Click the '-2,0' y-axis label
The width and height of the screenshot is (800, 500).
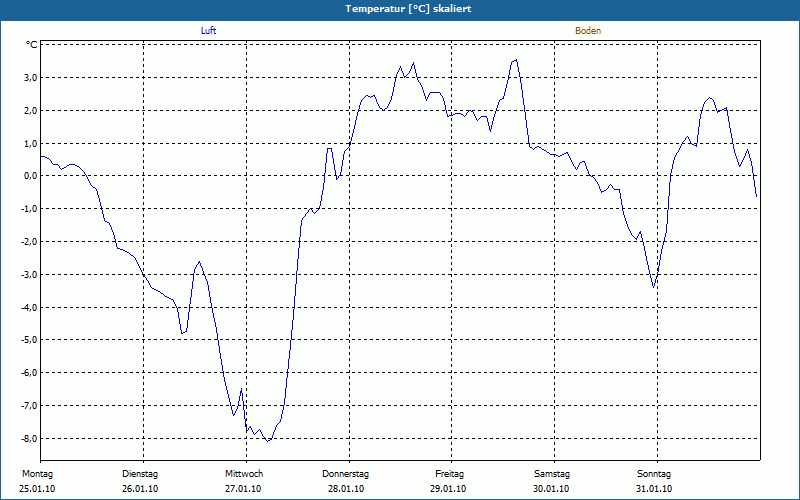[30, 242]
